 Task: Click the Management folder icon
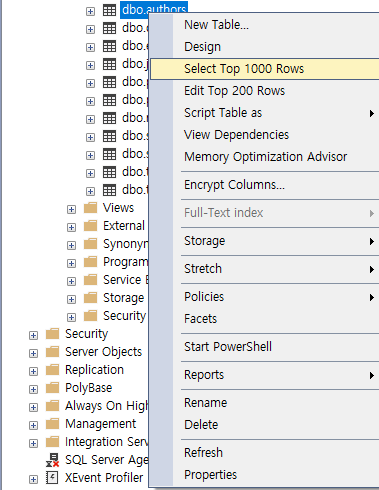point(52,424)
